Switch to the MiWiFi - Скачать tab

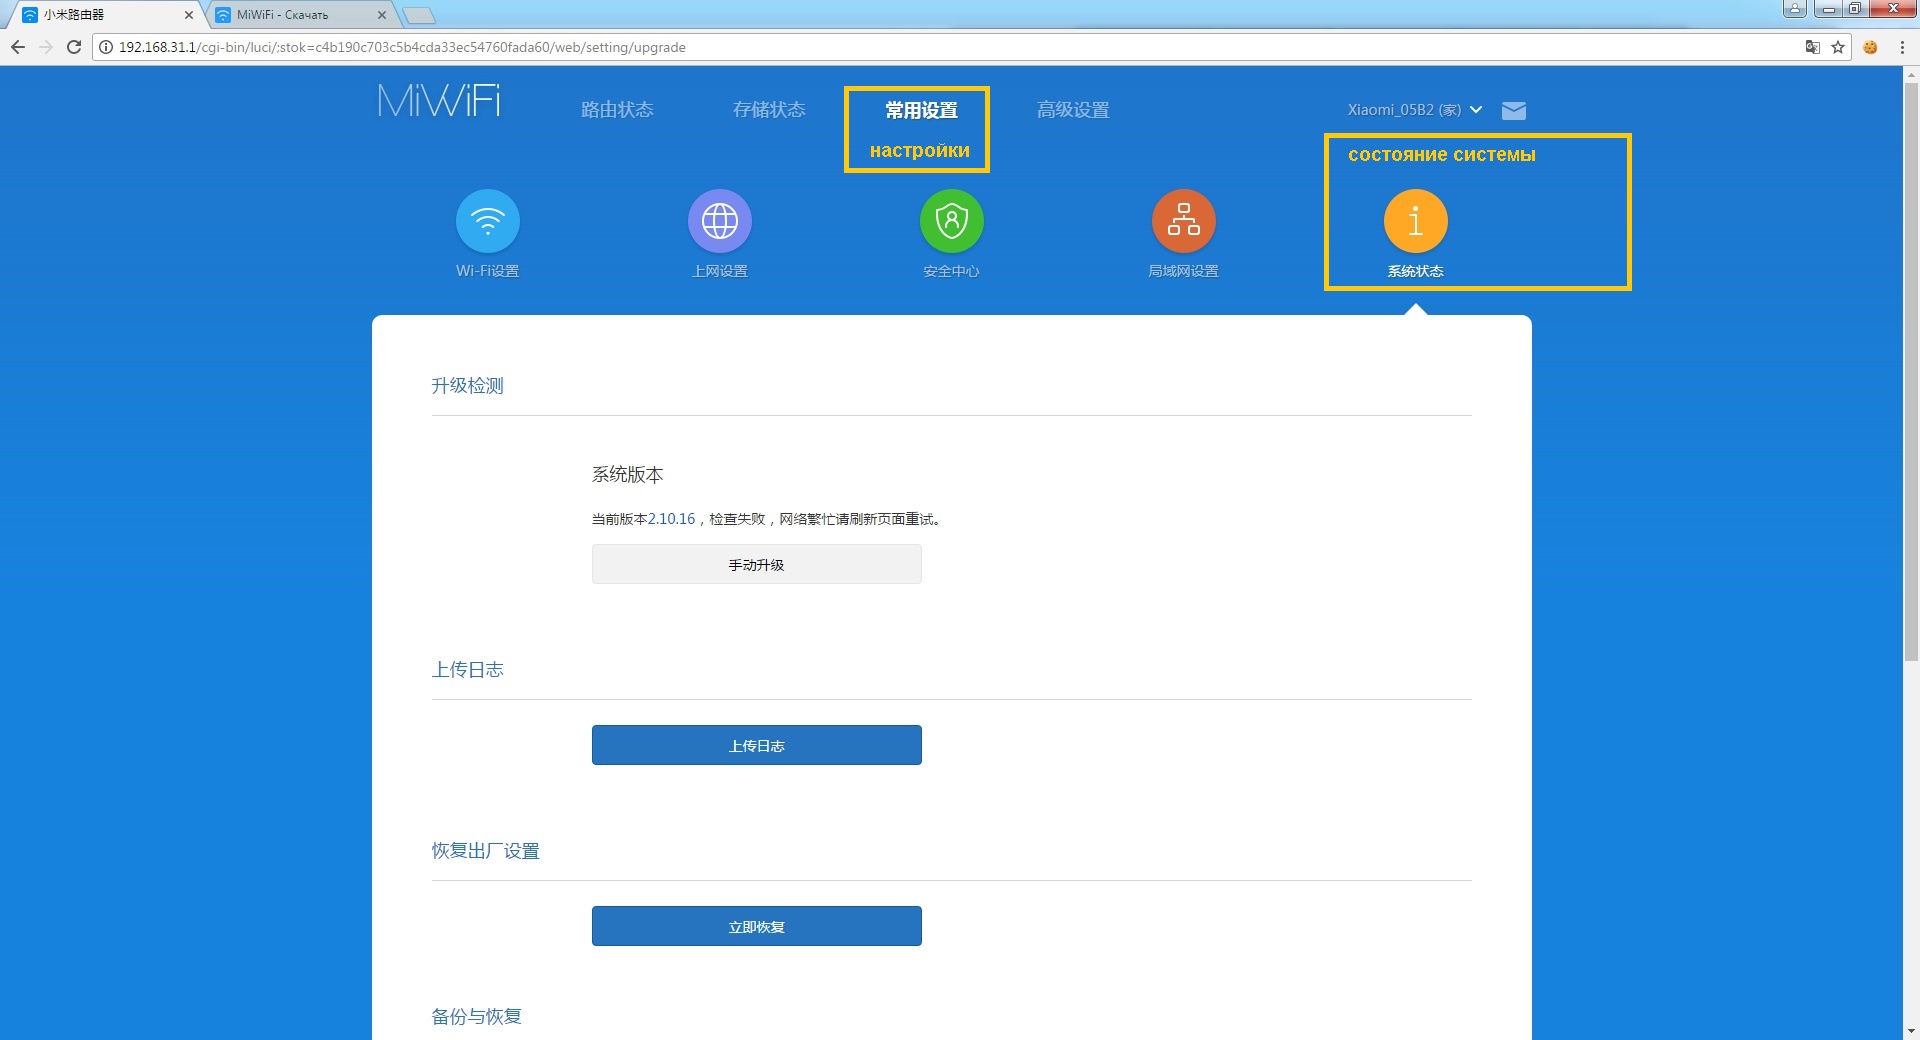click(300, 15)
